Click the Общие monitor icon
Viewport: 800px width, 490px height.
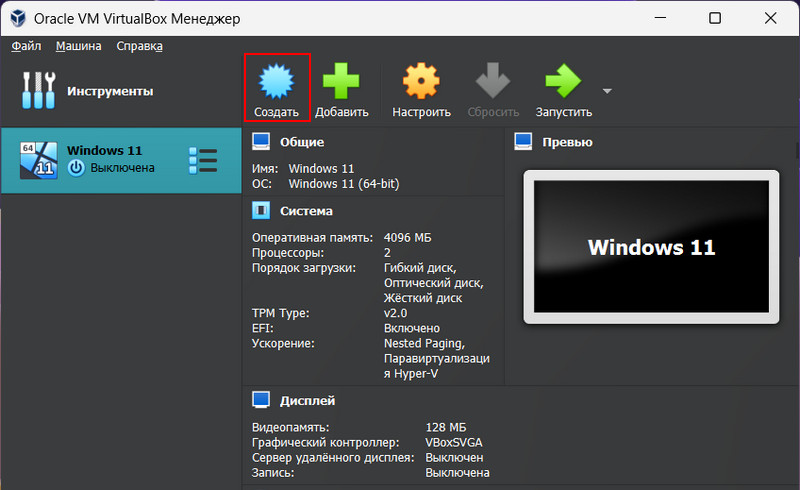pyautogui.click(x=261, y=141)
